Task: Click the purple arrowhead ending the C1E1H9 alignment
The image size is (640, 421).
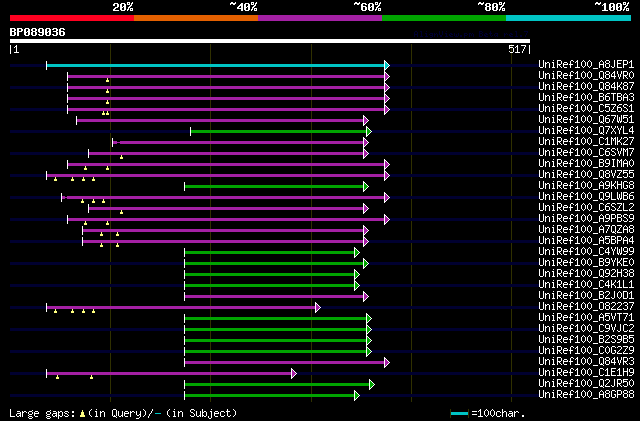Action: coord(294,374)
